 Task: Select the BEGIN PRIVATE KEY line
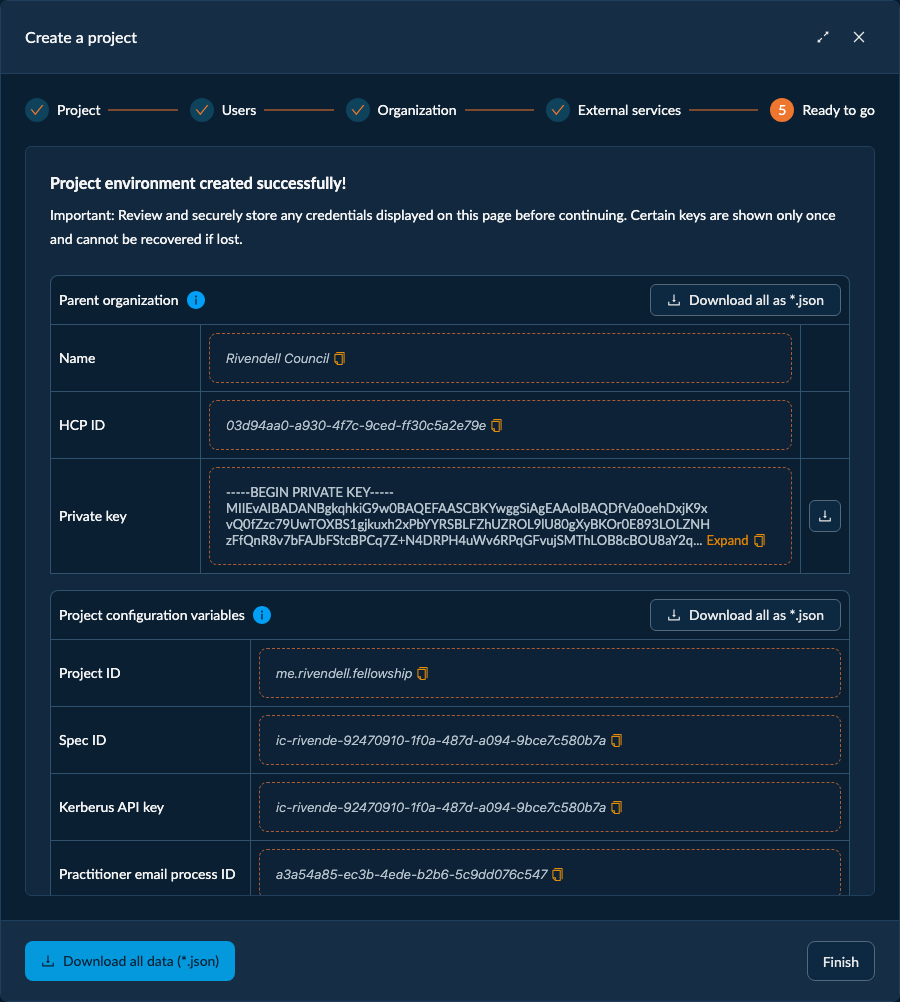[x=309, y=493]
